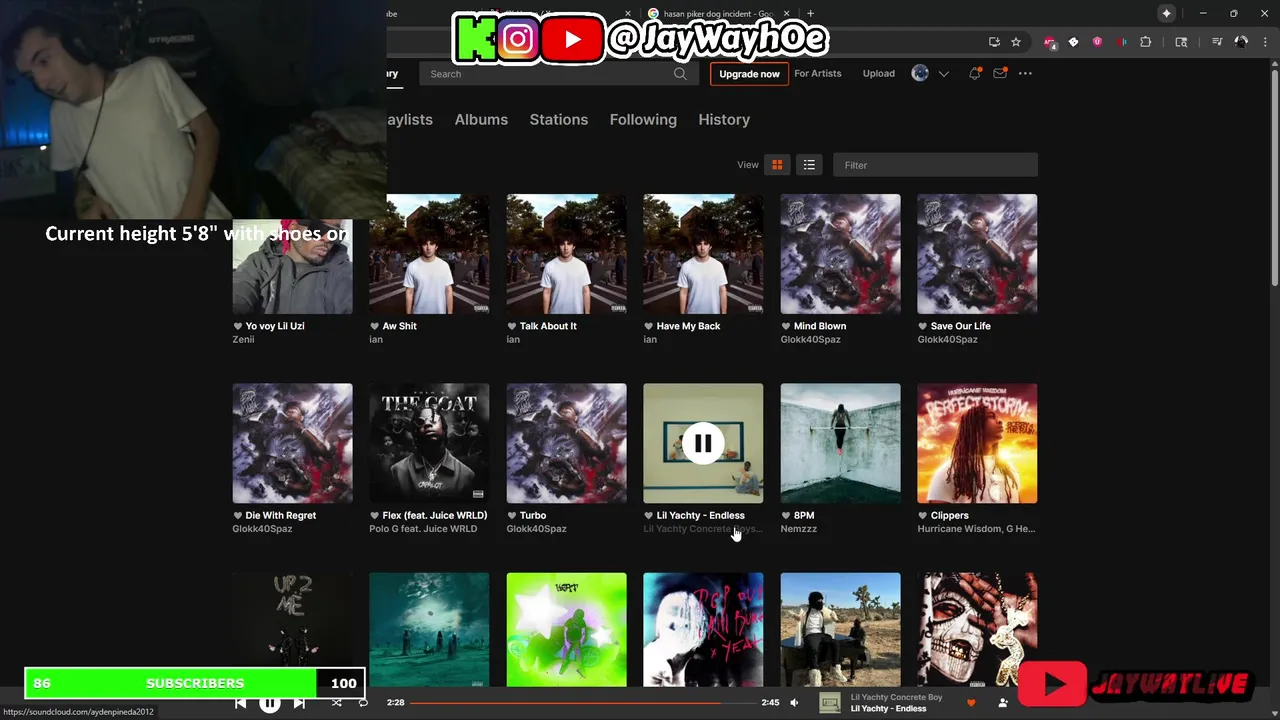Open a new browser tab
This screenshot has height=720, width=1280.
click(x=810, y=14)
